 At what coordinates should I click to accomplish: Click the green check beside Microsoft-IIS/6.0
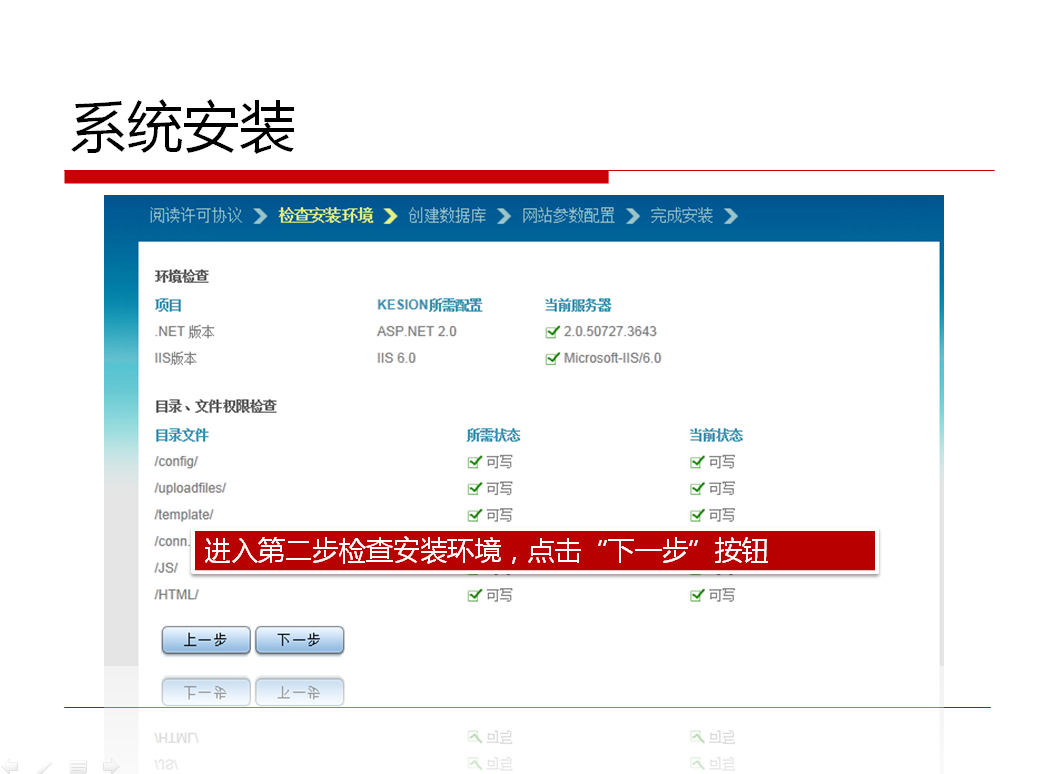(552, 359)
